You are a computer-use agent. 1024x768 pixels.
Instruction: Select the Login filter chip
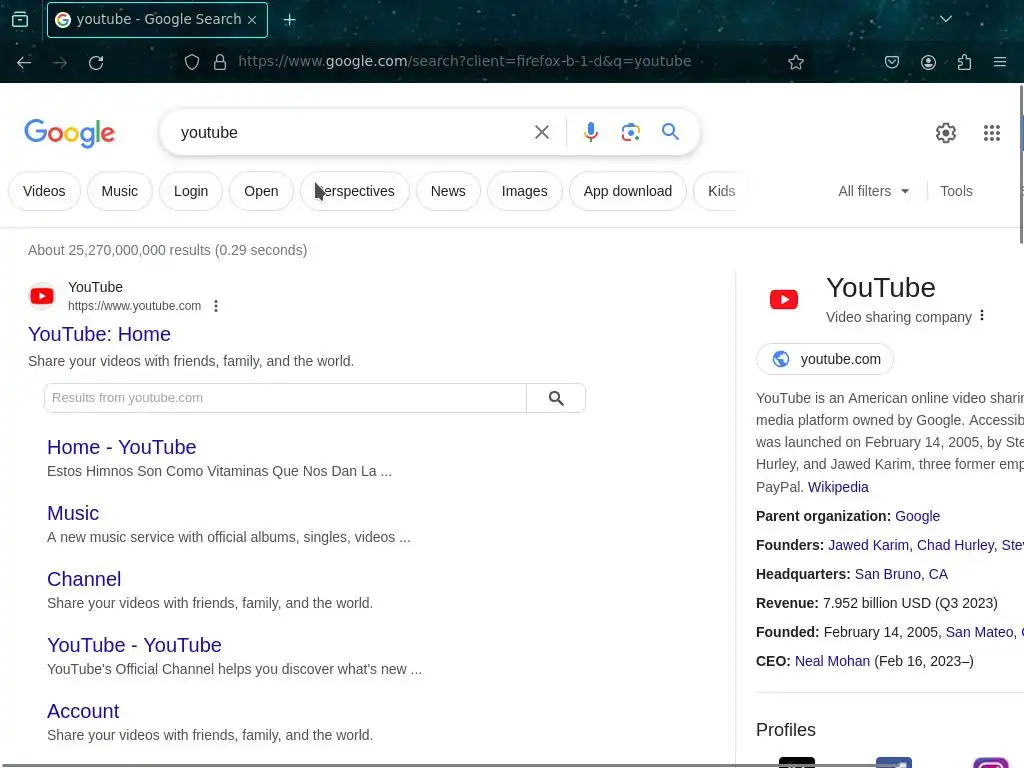tap(191, 191)
